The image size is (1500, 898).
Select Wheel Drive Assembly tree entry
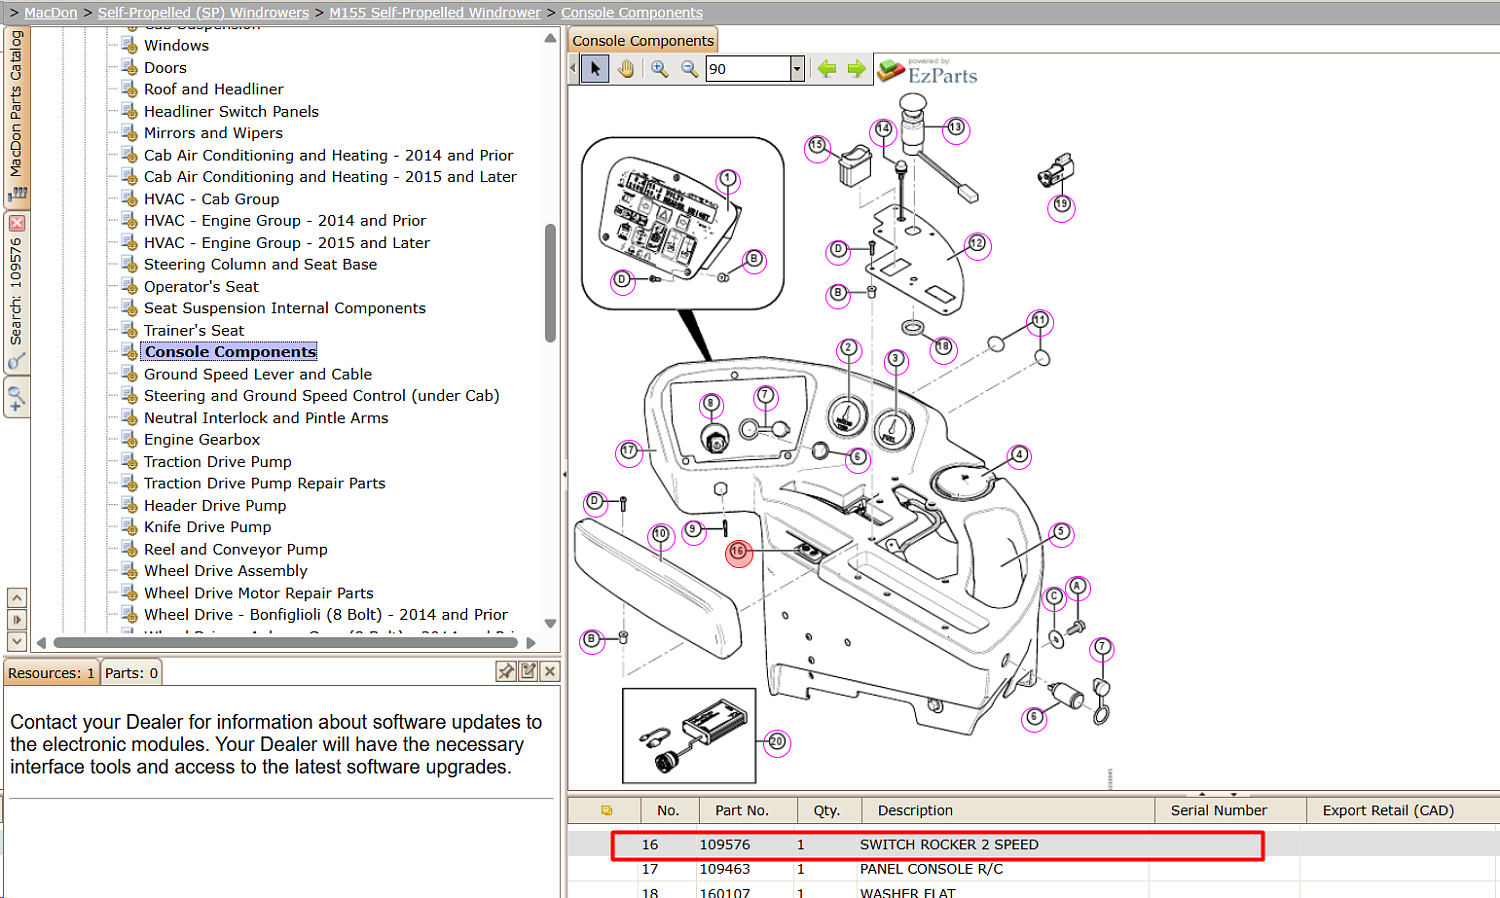pyautogui.click(x=226, y=571)
